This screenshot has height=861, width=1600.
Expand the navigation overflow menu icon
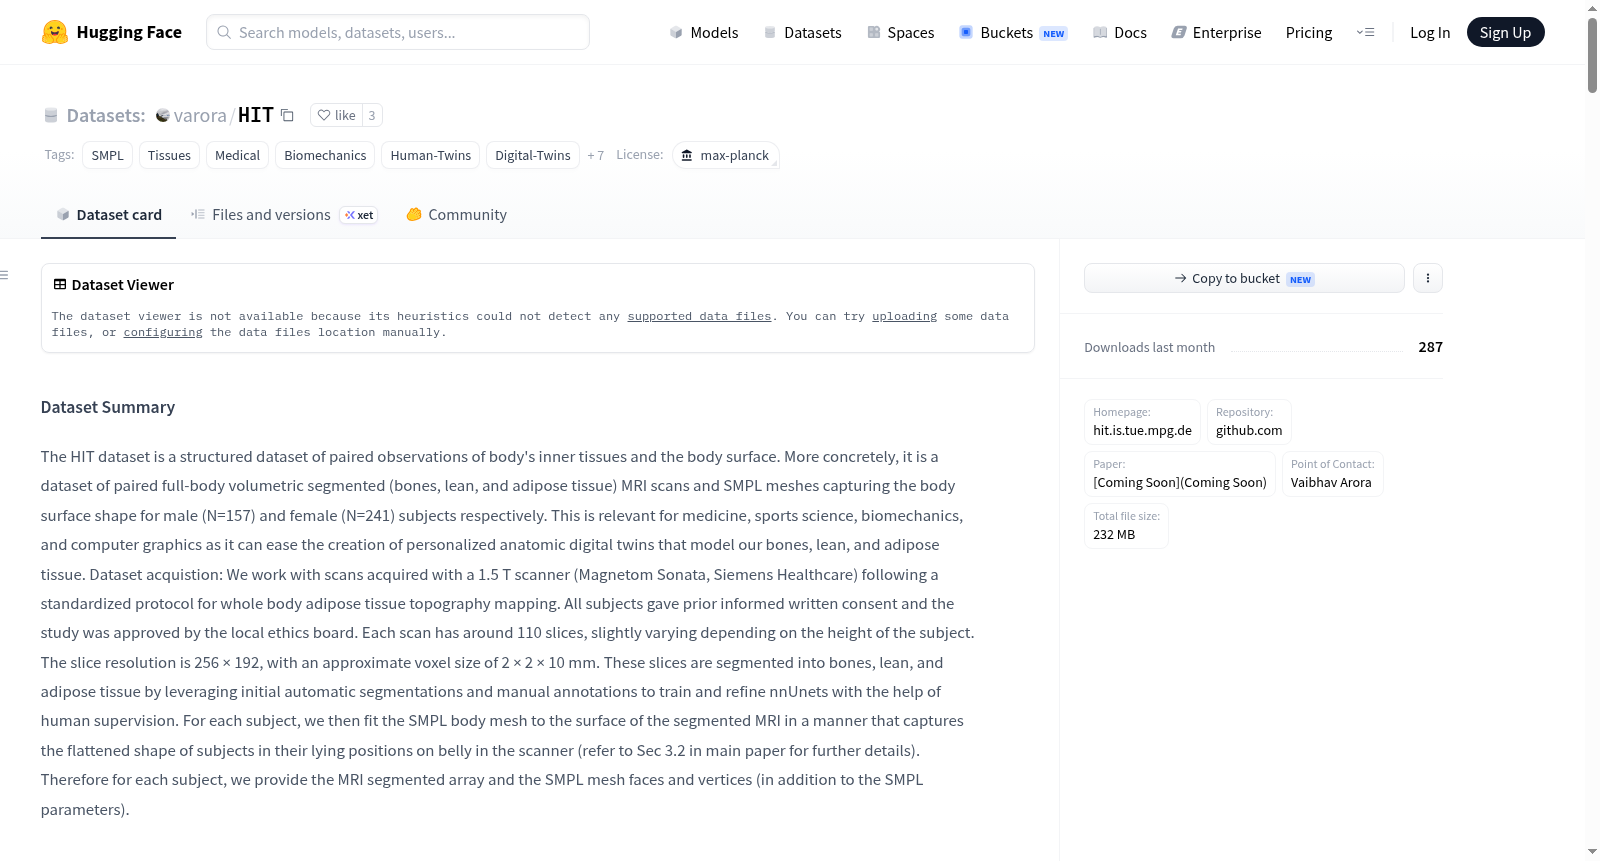[1365, 32]
